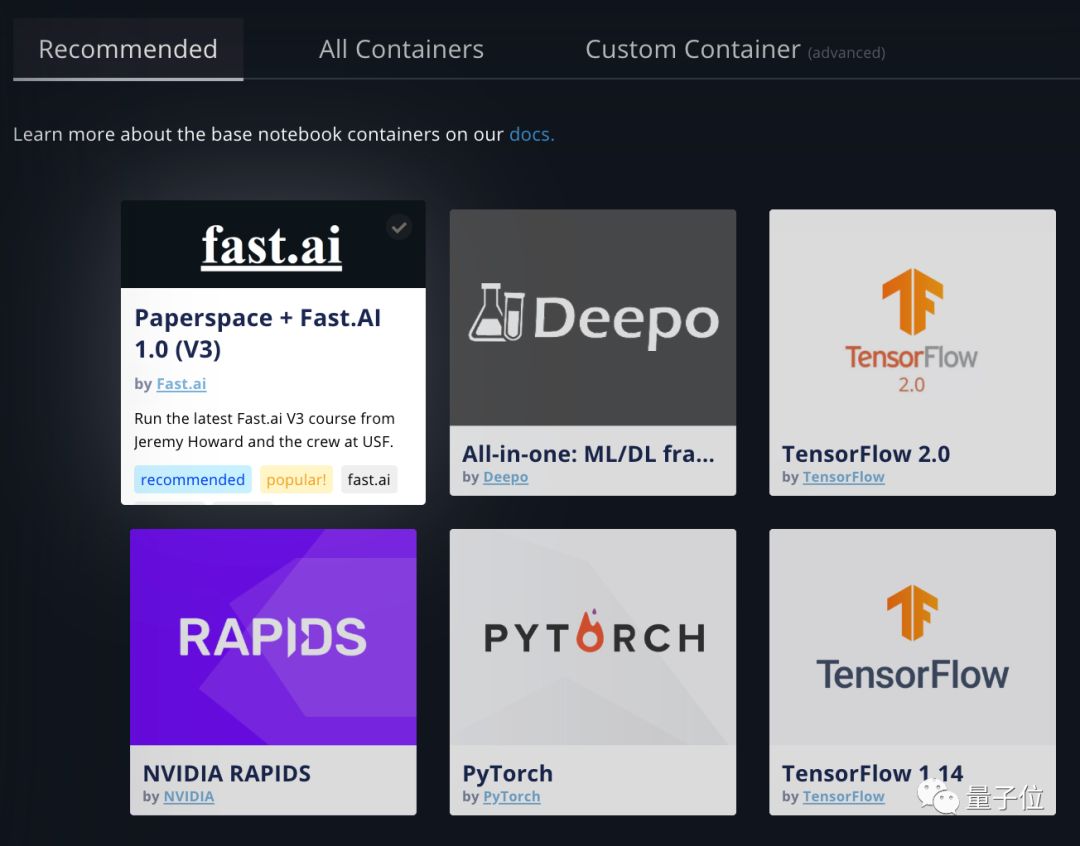Click TensorFlow author link under TensorFlow 2.0
The image size is (1080, 846).
843,477
